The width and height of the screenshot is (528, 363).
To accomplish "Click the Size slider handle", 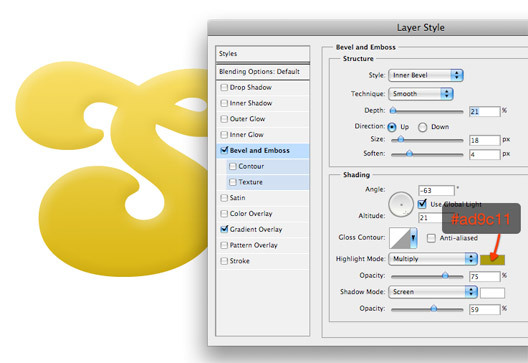I will pyautogui.click(x=401, y=139).
